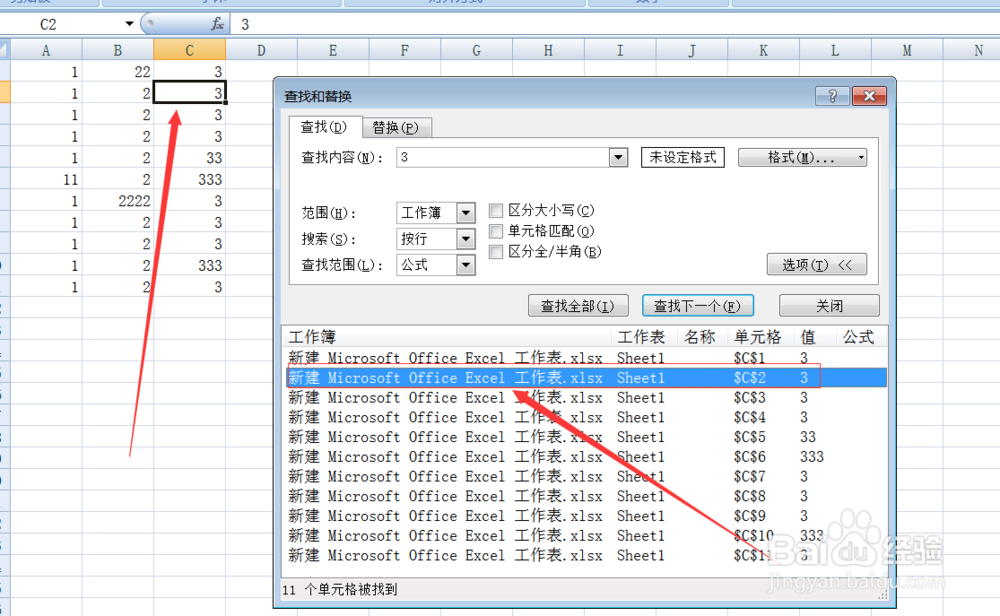Click cell B1 containing 22
Viewport: 1000px width, 616px height.
click(x=118, y=71)
